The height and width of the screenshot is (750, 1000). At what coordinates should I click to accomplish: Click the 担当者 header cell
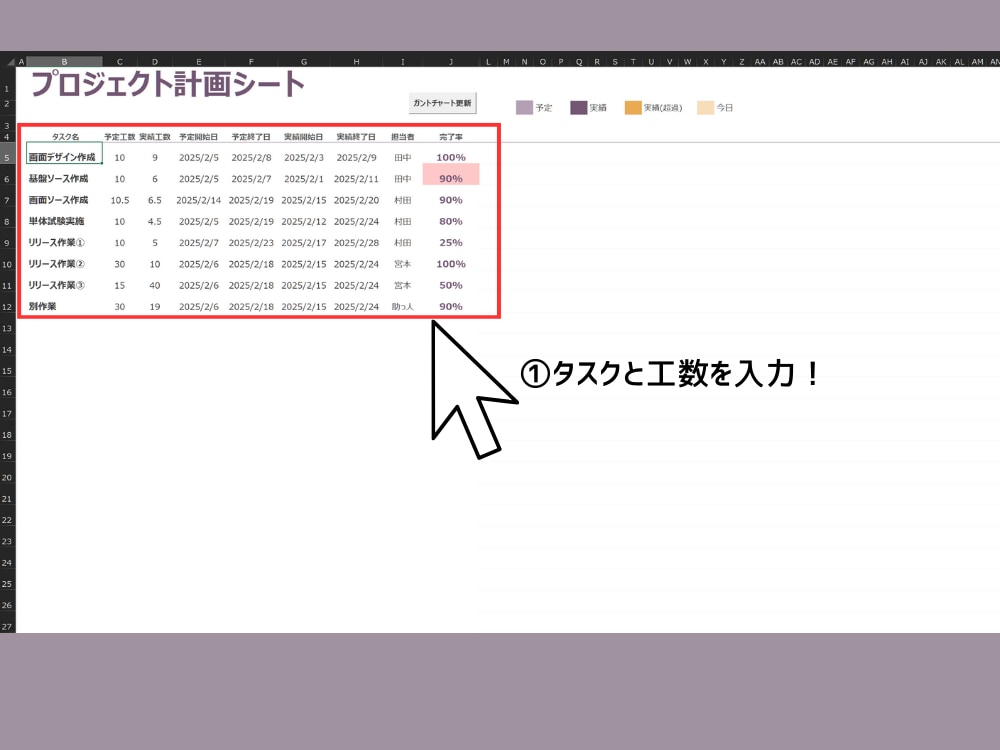click(x=402, y=136)
